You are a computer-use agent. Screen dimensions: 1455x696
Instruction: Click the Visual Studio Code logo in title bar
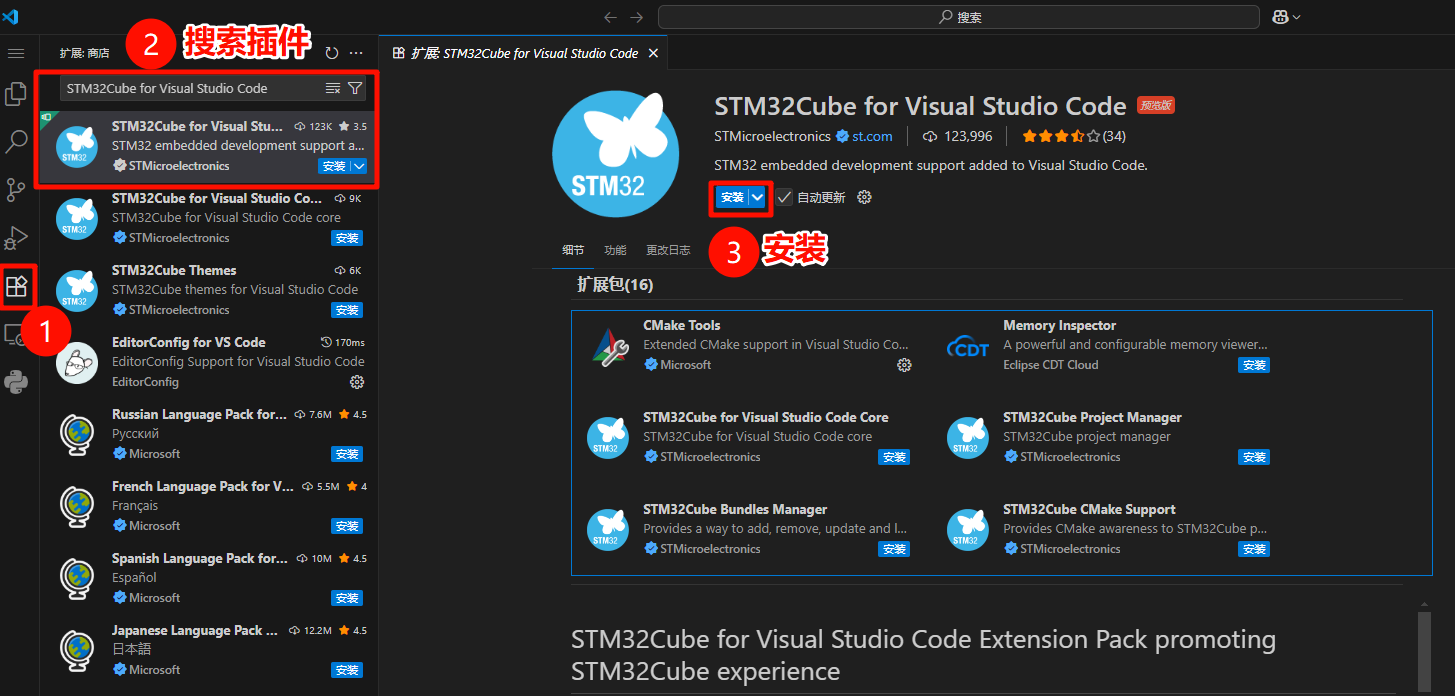(x=11, y=17)
